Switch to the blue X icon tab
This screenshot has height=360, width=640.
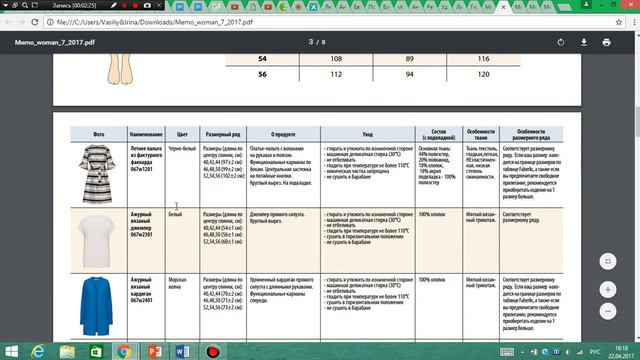click(313, 7)
